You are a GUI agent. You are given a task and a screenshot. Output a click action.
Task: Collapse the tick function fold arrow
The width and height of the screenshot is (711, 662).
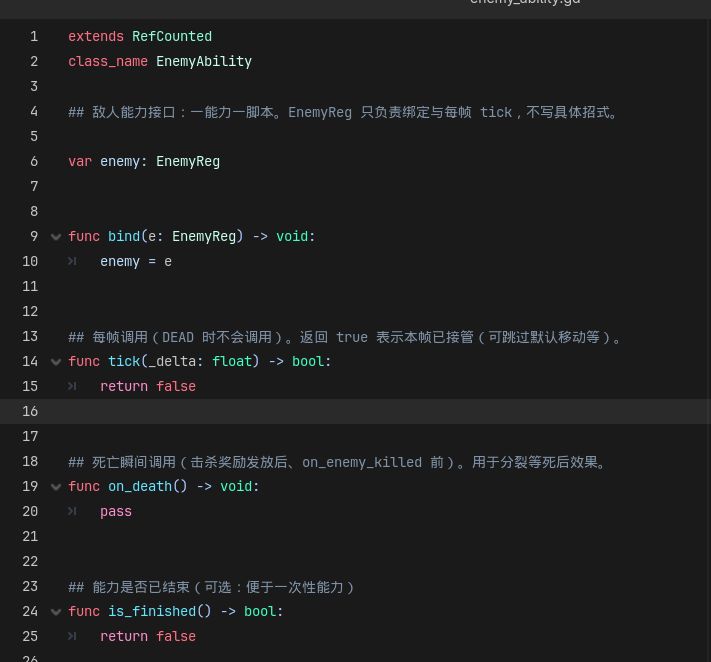coord(56,362)
